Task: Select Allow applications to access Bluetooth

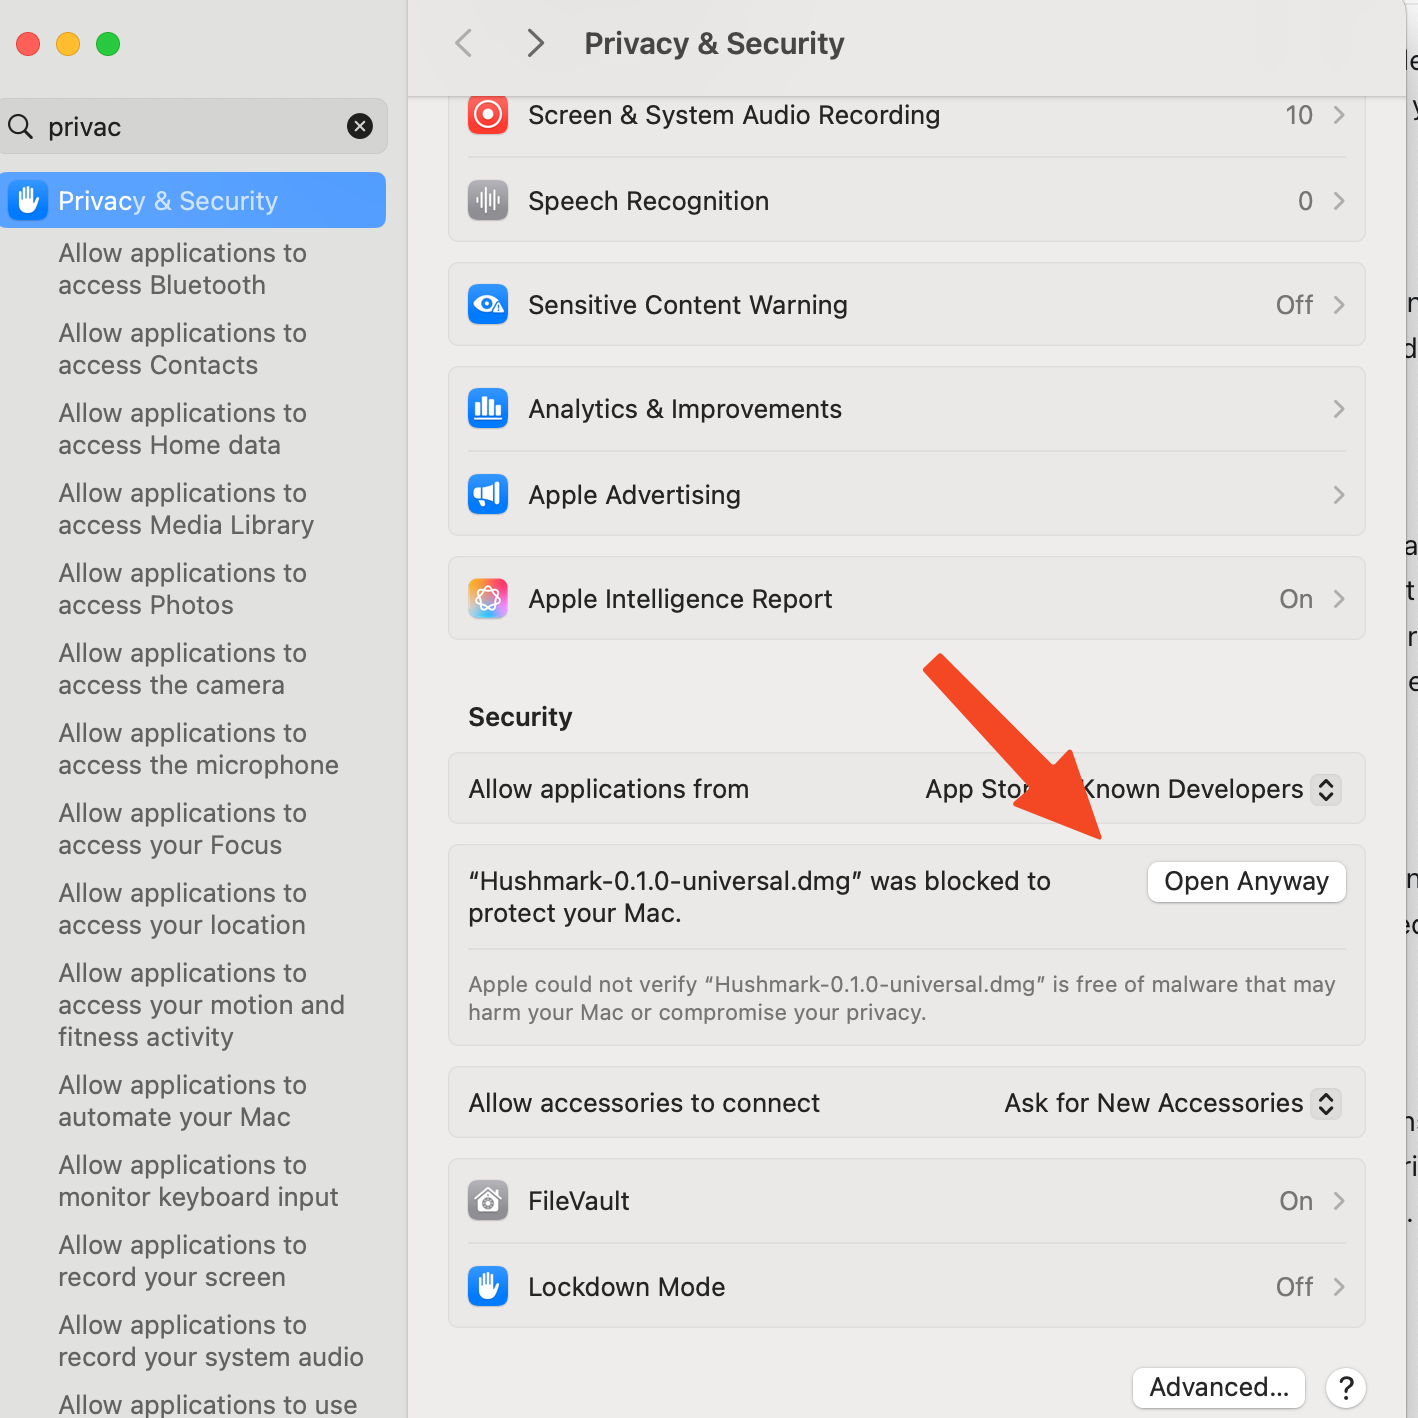Action: click(x=182, y=269)
